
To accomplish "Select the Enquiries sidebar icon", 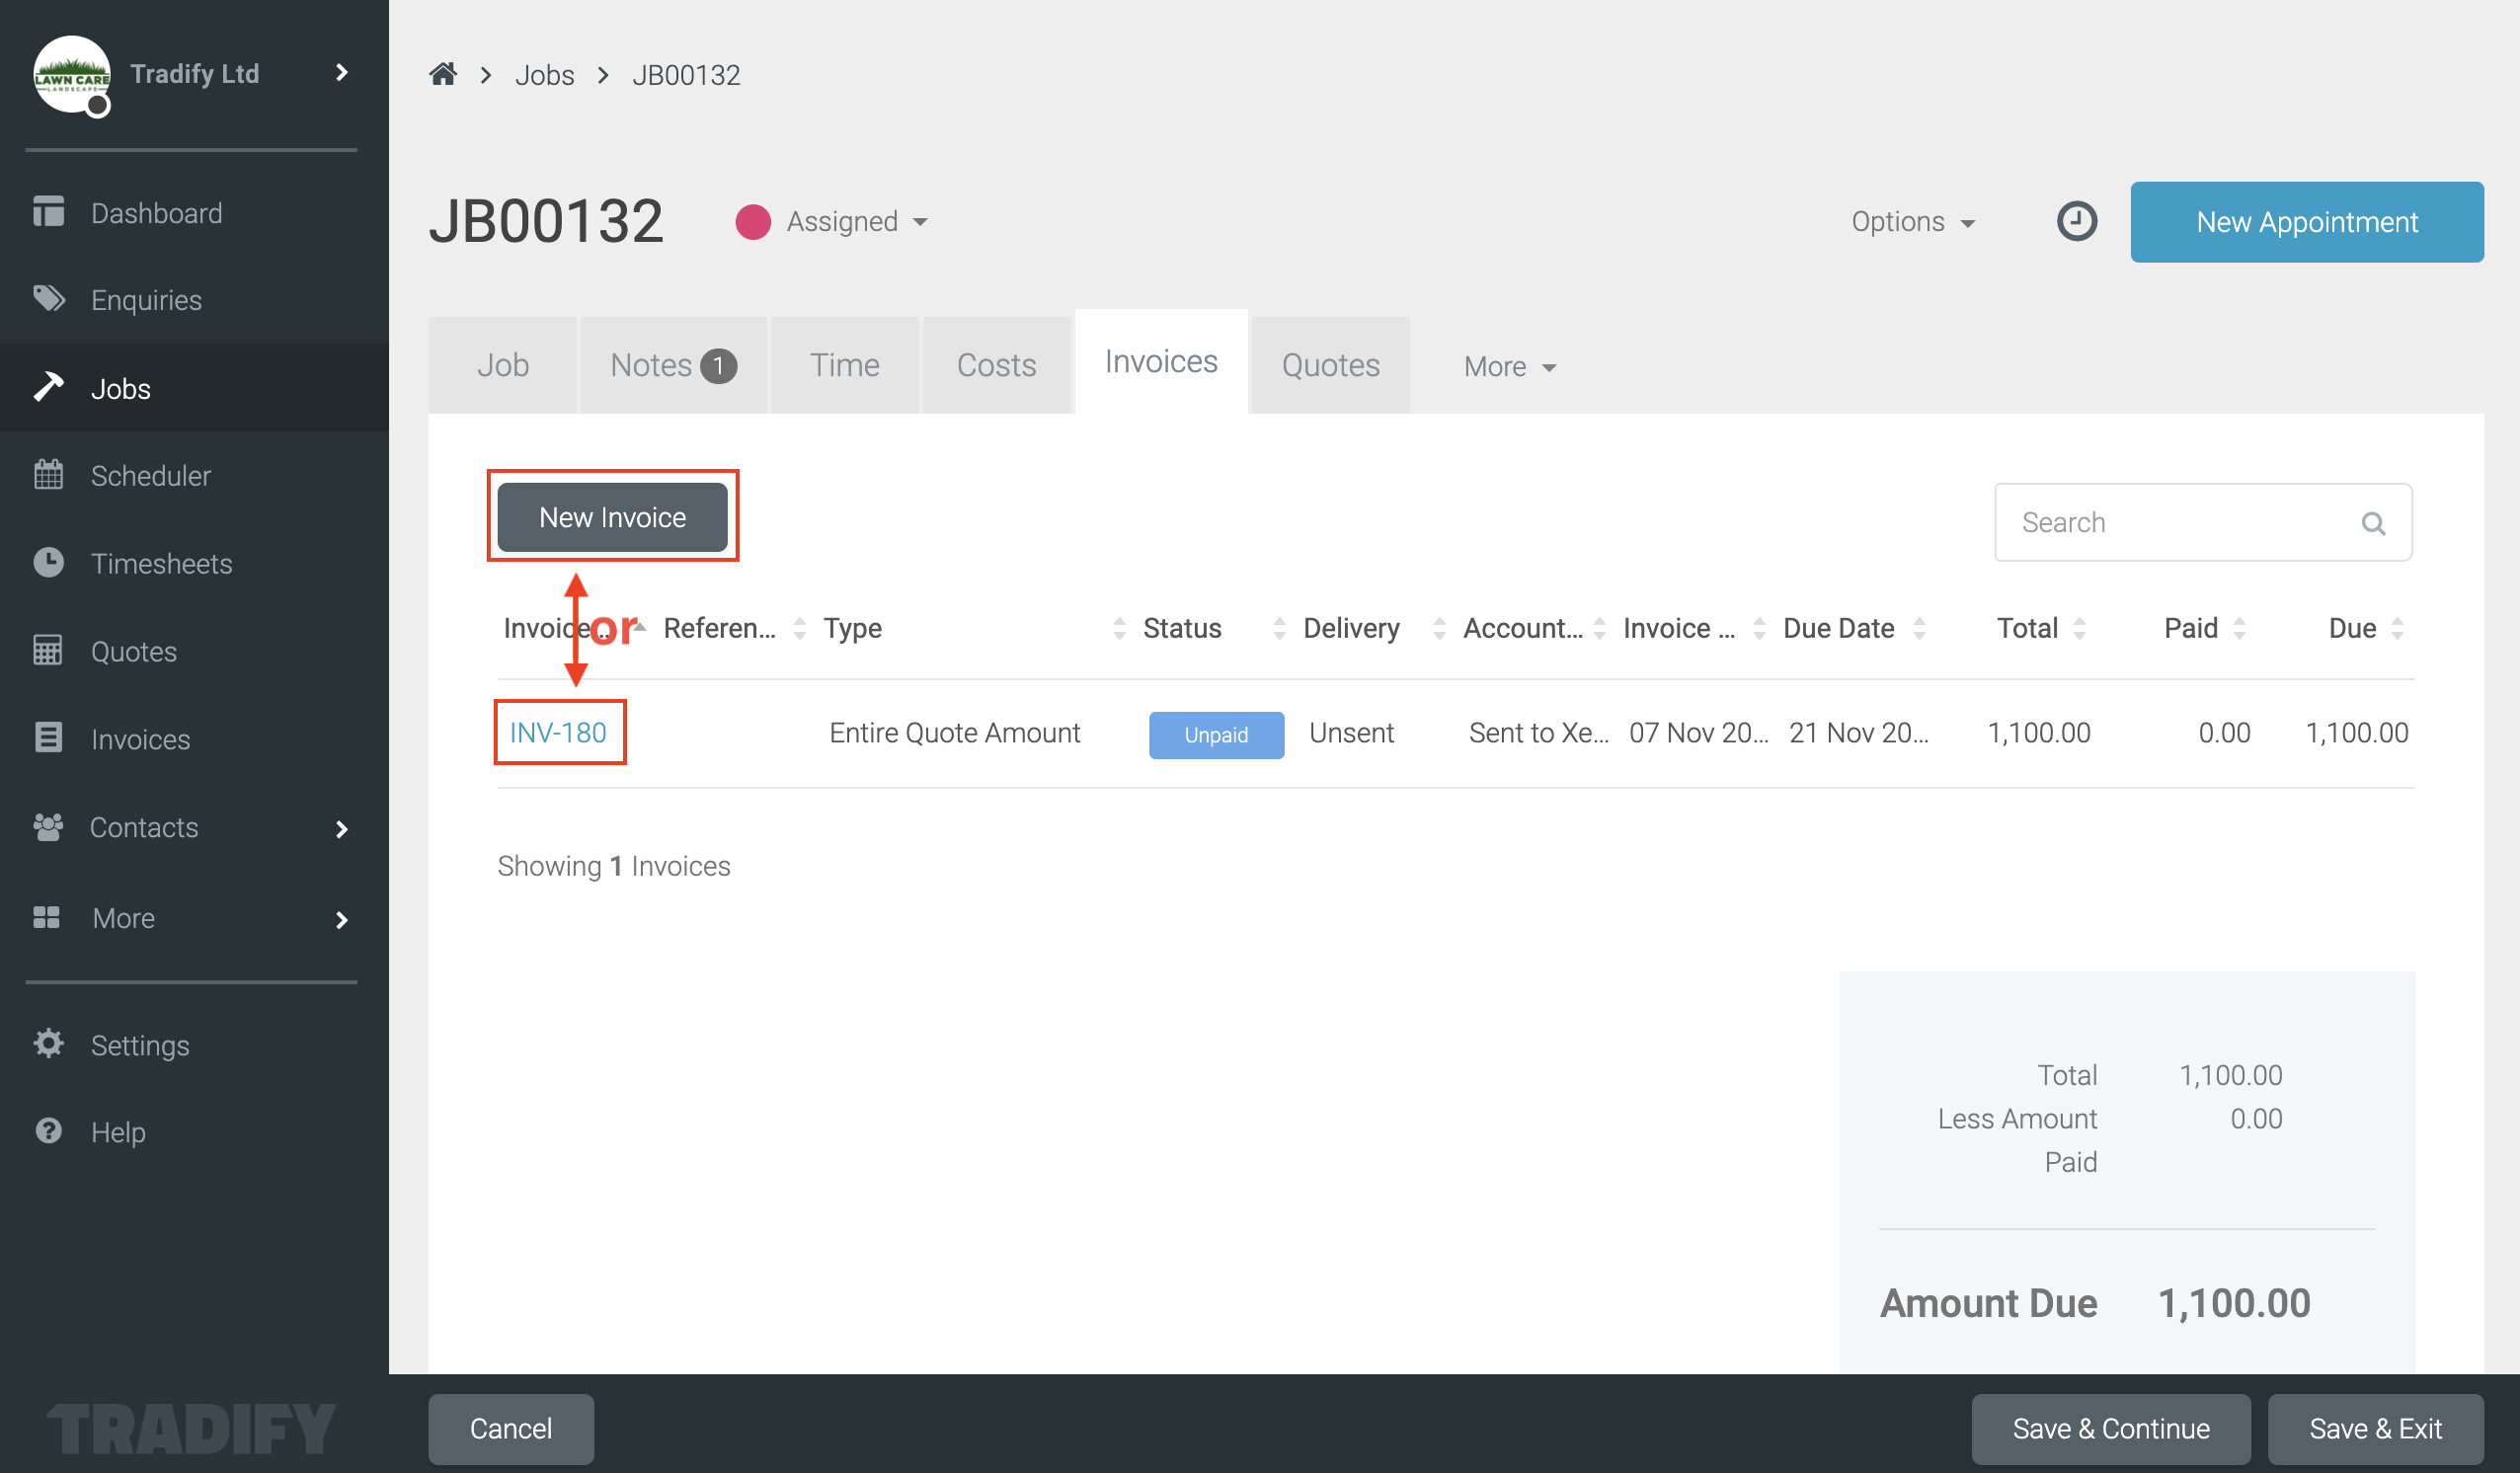I will (48, 299).
